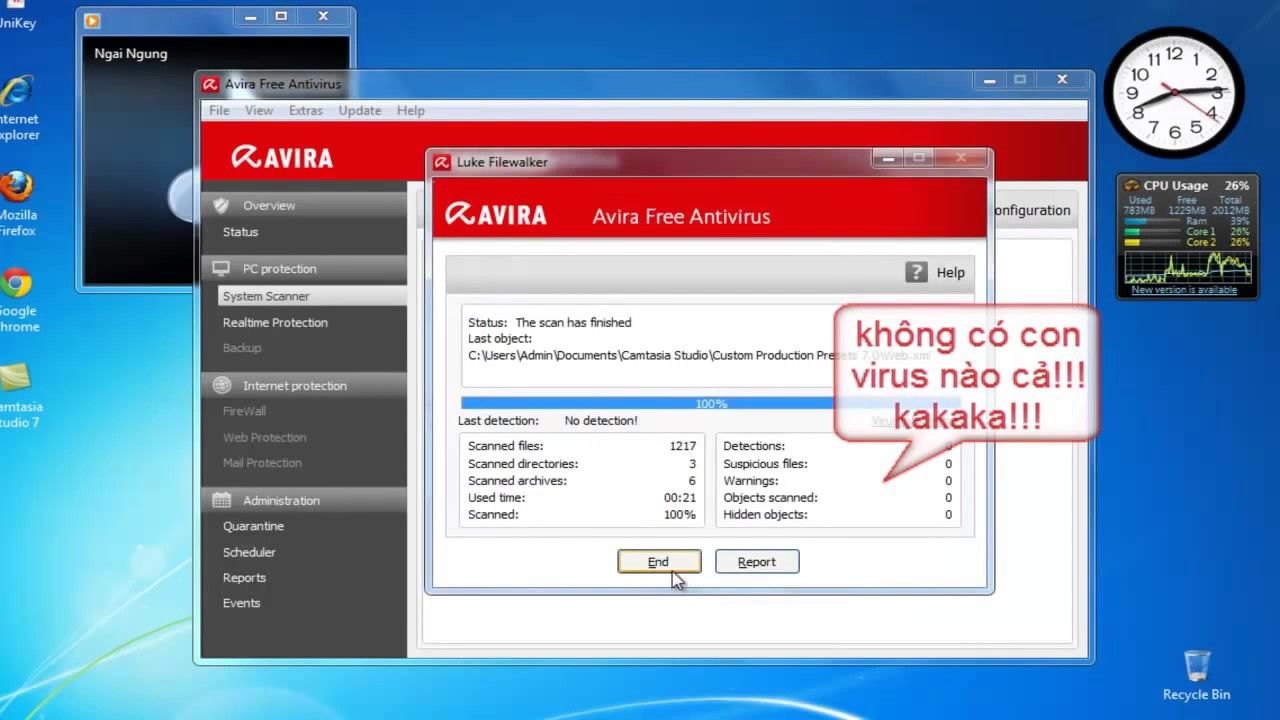Open Quarantine in the sidebar

[253, 526]
